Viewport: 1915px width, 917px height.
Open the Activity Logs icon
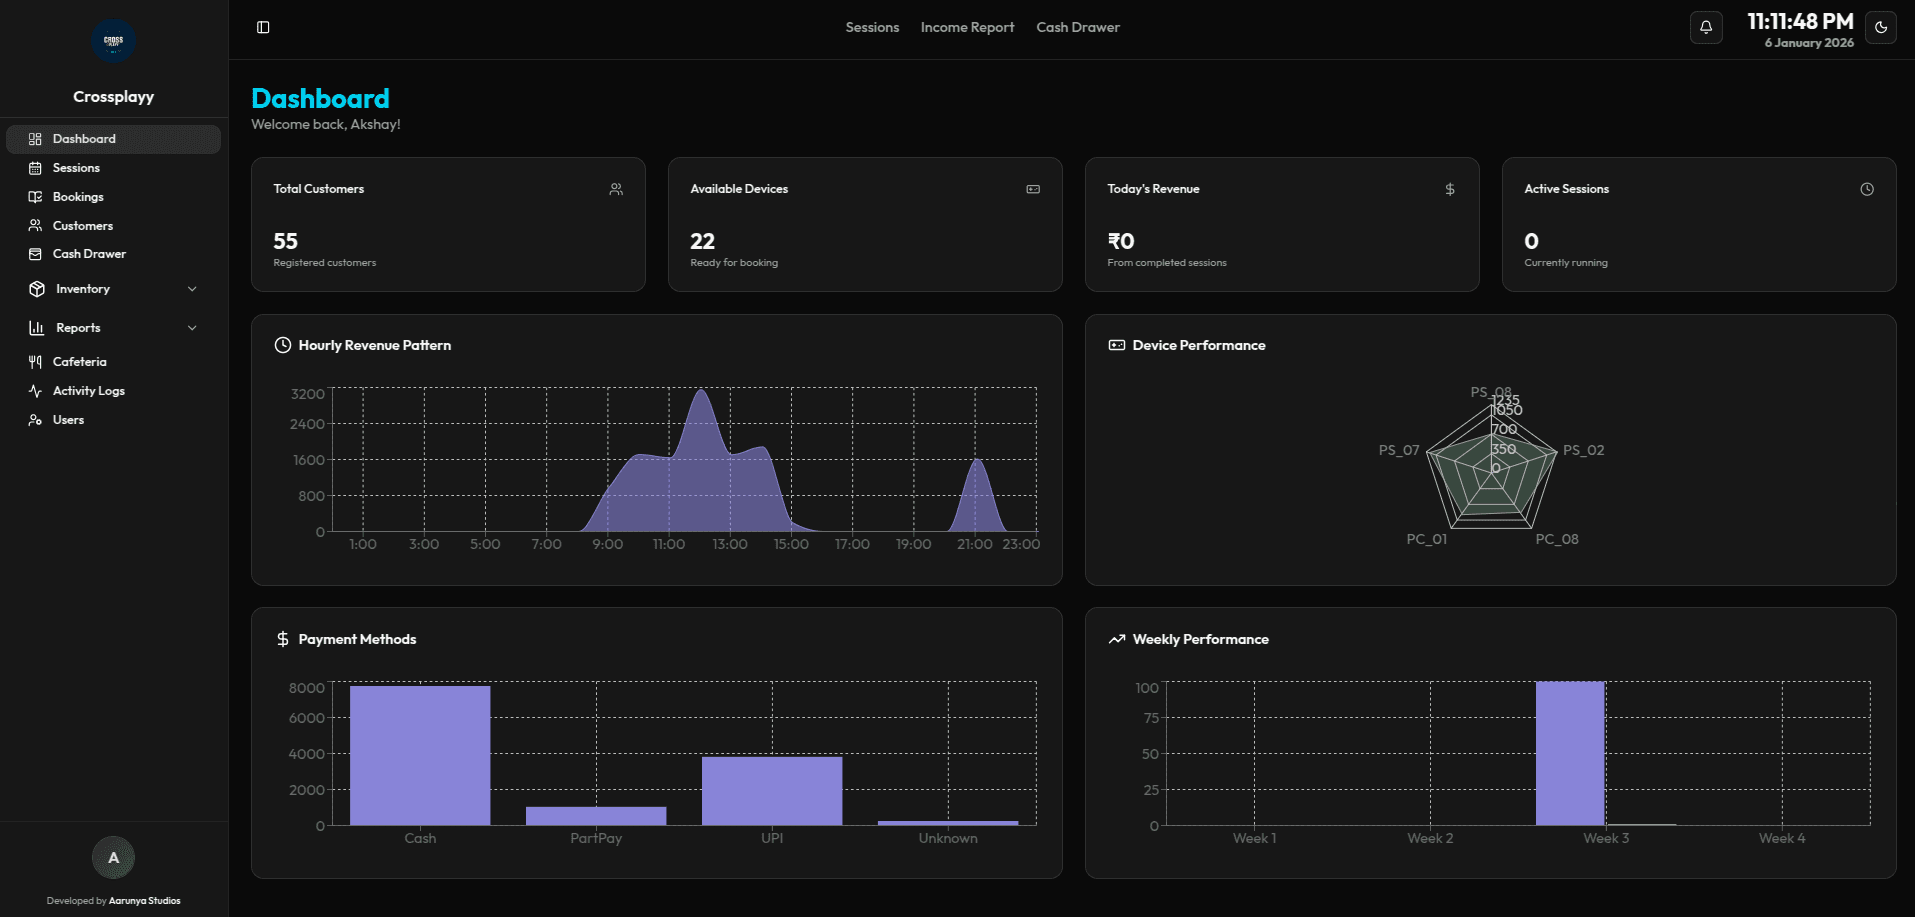tap(35, 390)
